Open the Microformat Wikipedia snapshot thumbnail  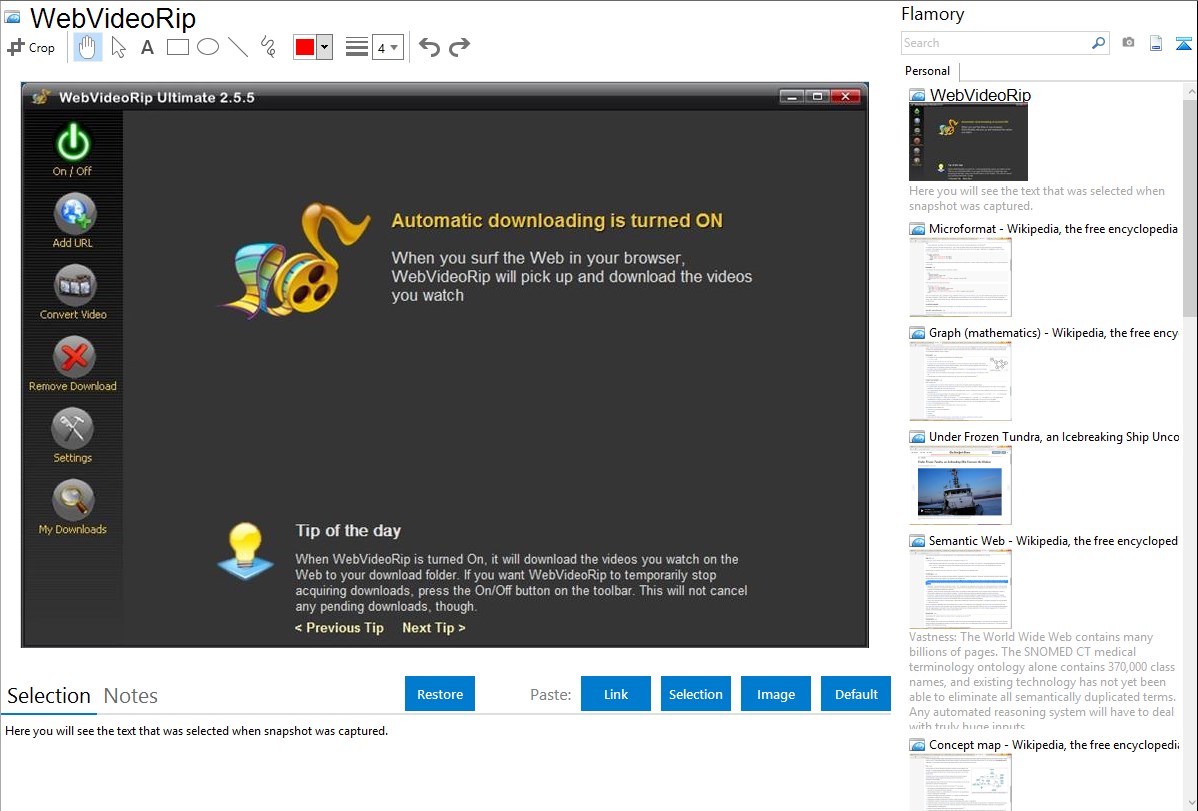click(960, 277)
